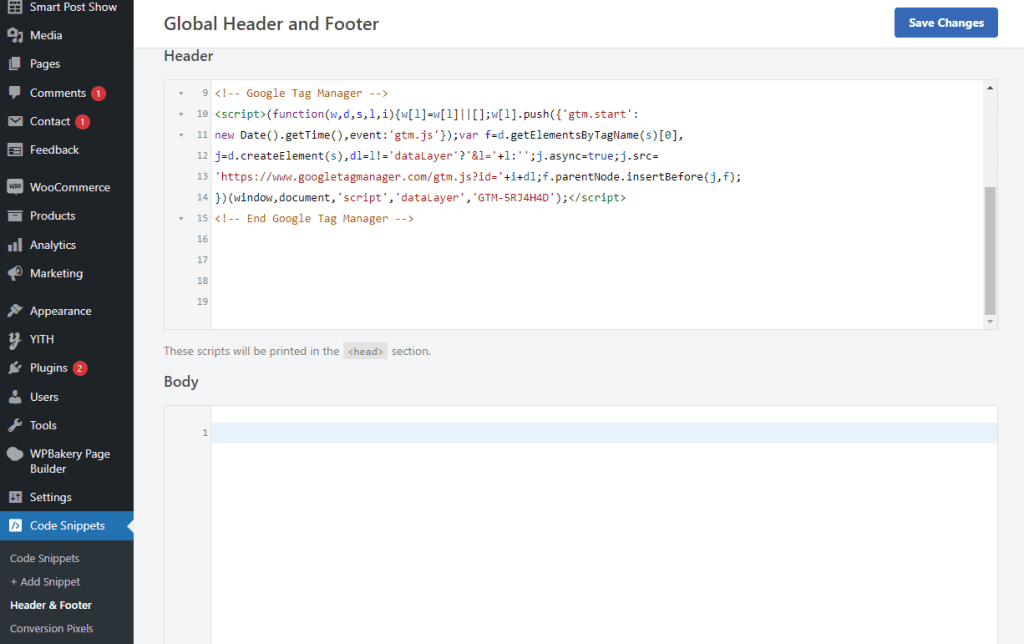Click the Pages sidebar icon
This screenshot has height=644, width=1024.
pyautogui.click(x=15, y=64)
